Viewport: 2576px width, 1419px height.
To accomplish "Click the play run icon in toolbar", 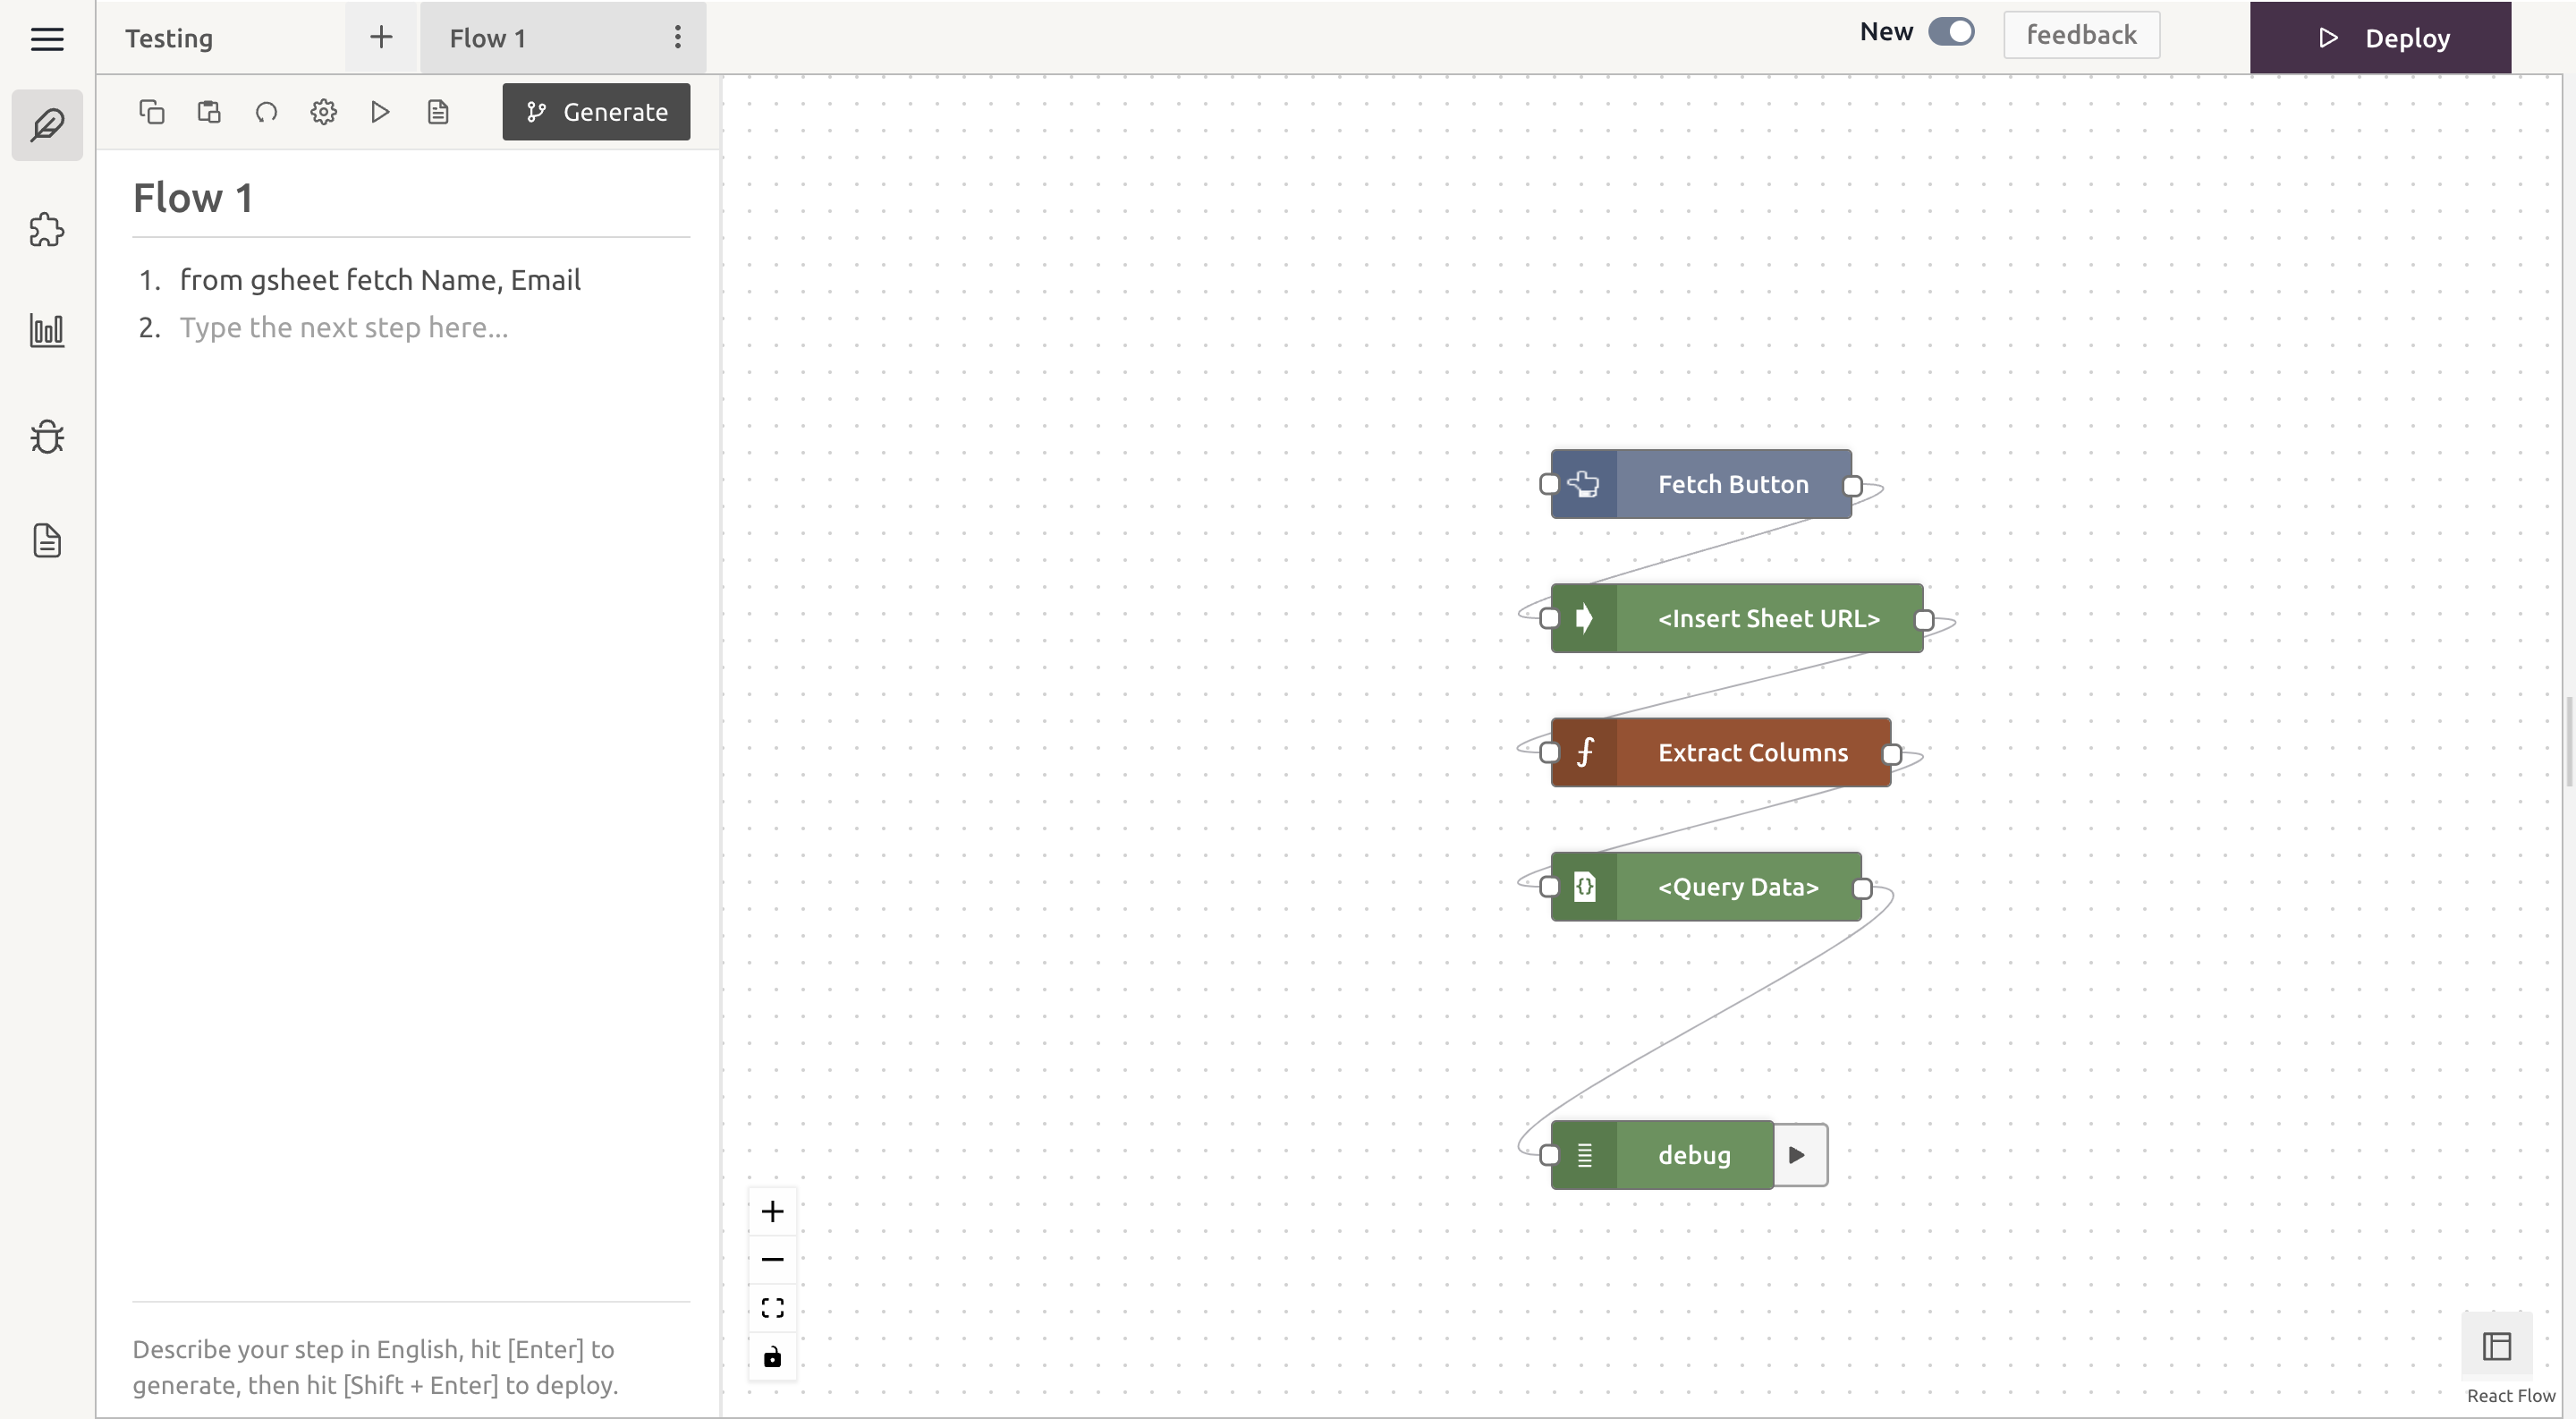I will tap(380, 112).
